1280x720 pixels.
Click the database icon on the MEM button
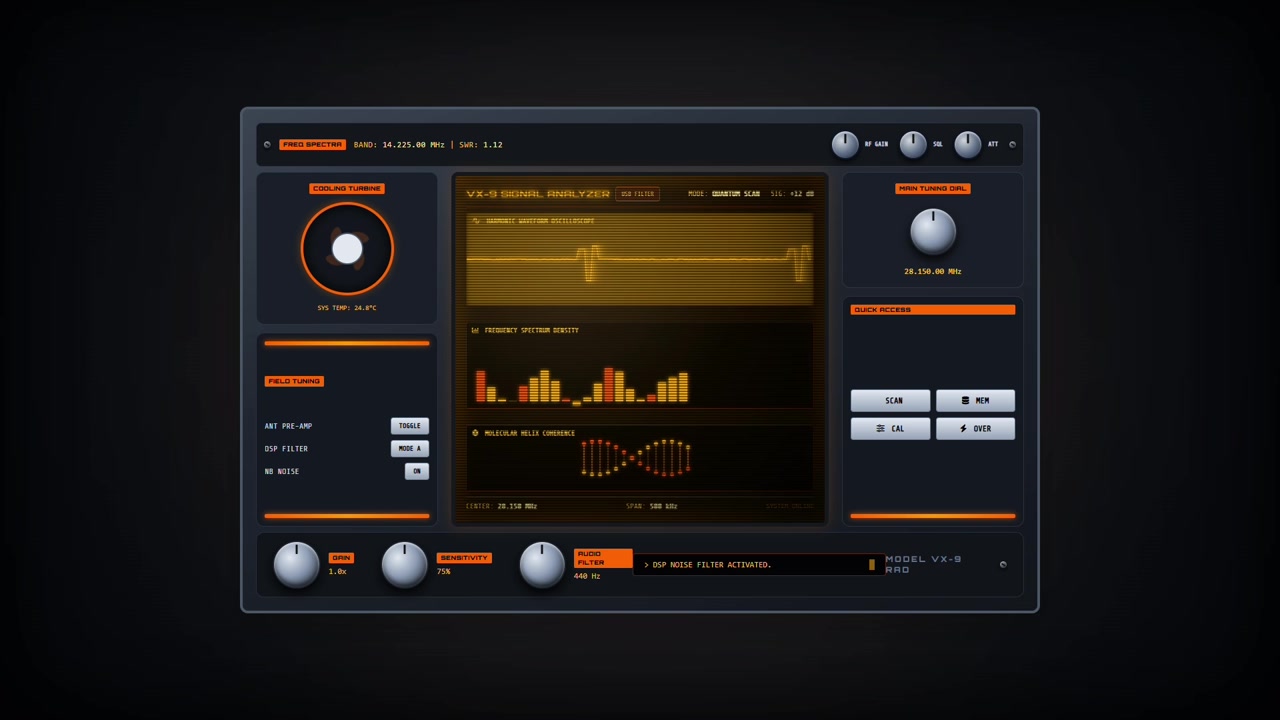[965, 401]
